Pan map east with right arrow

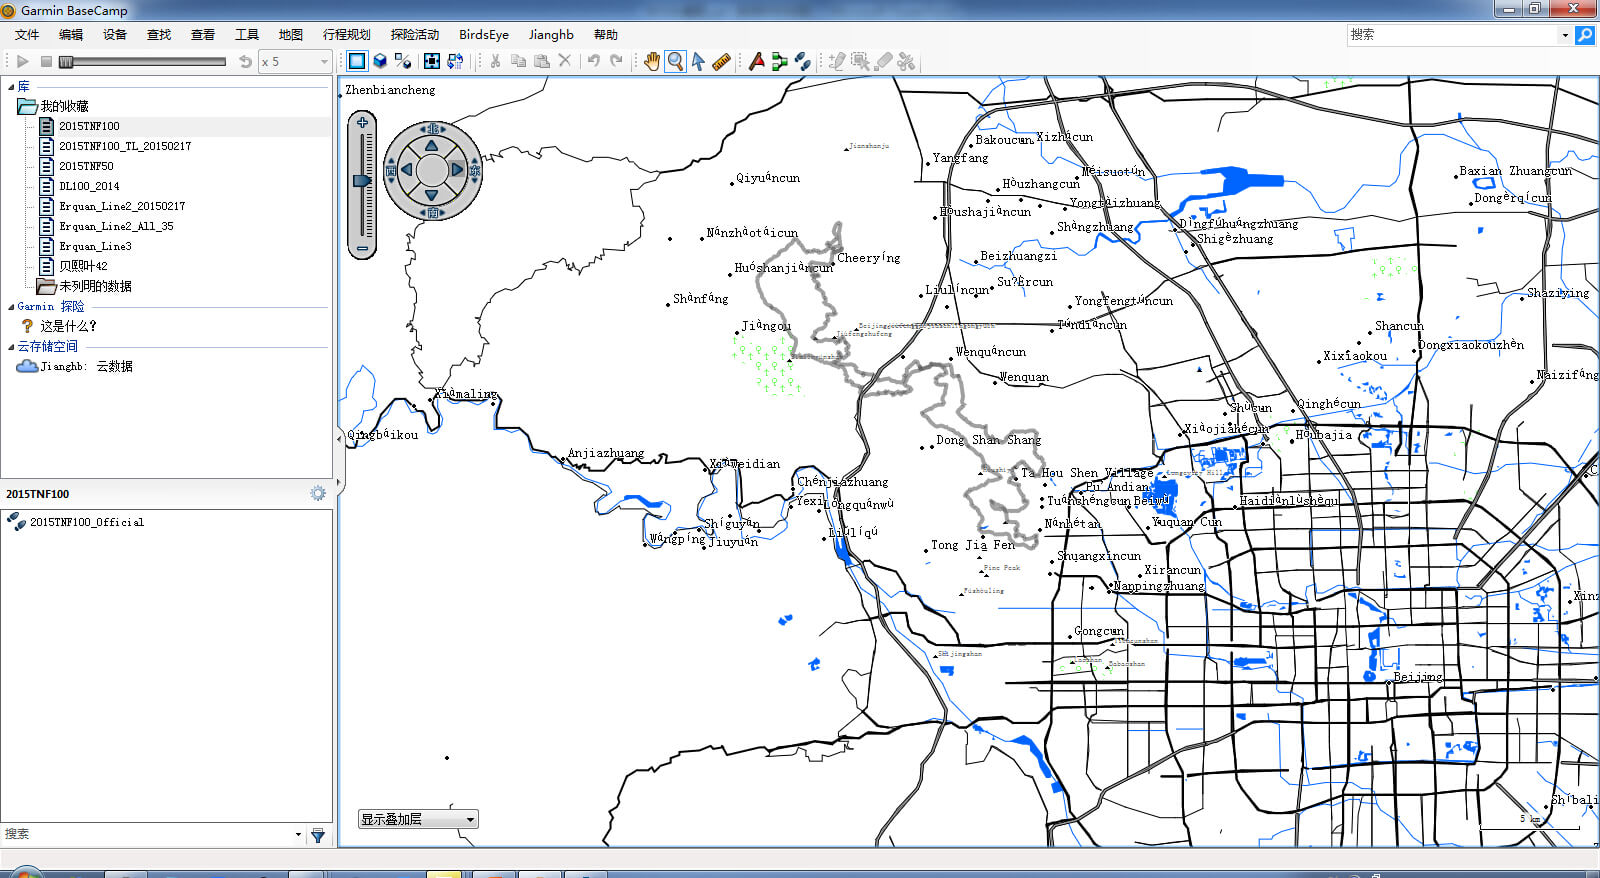pyautogui.click(x=457, y=170)
